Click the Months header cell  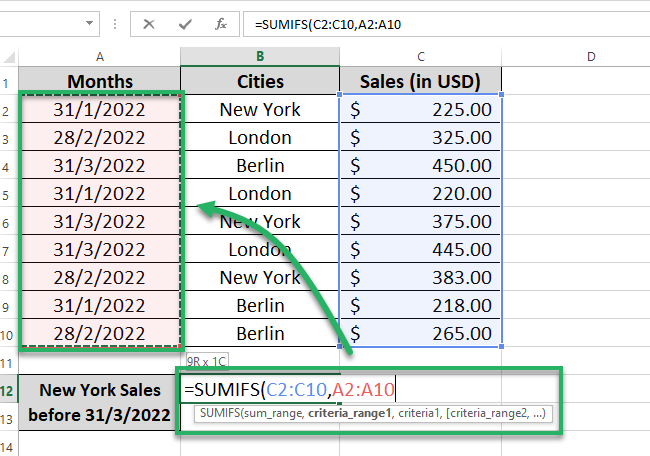point(99,81)
